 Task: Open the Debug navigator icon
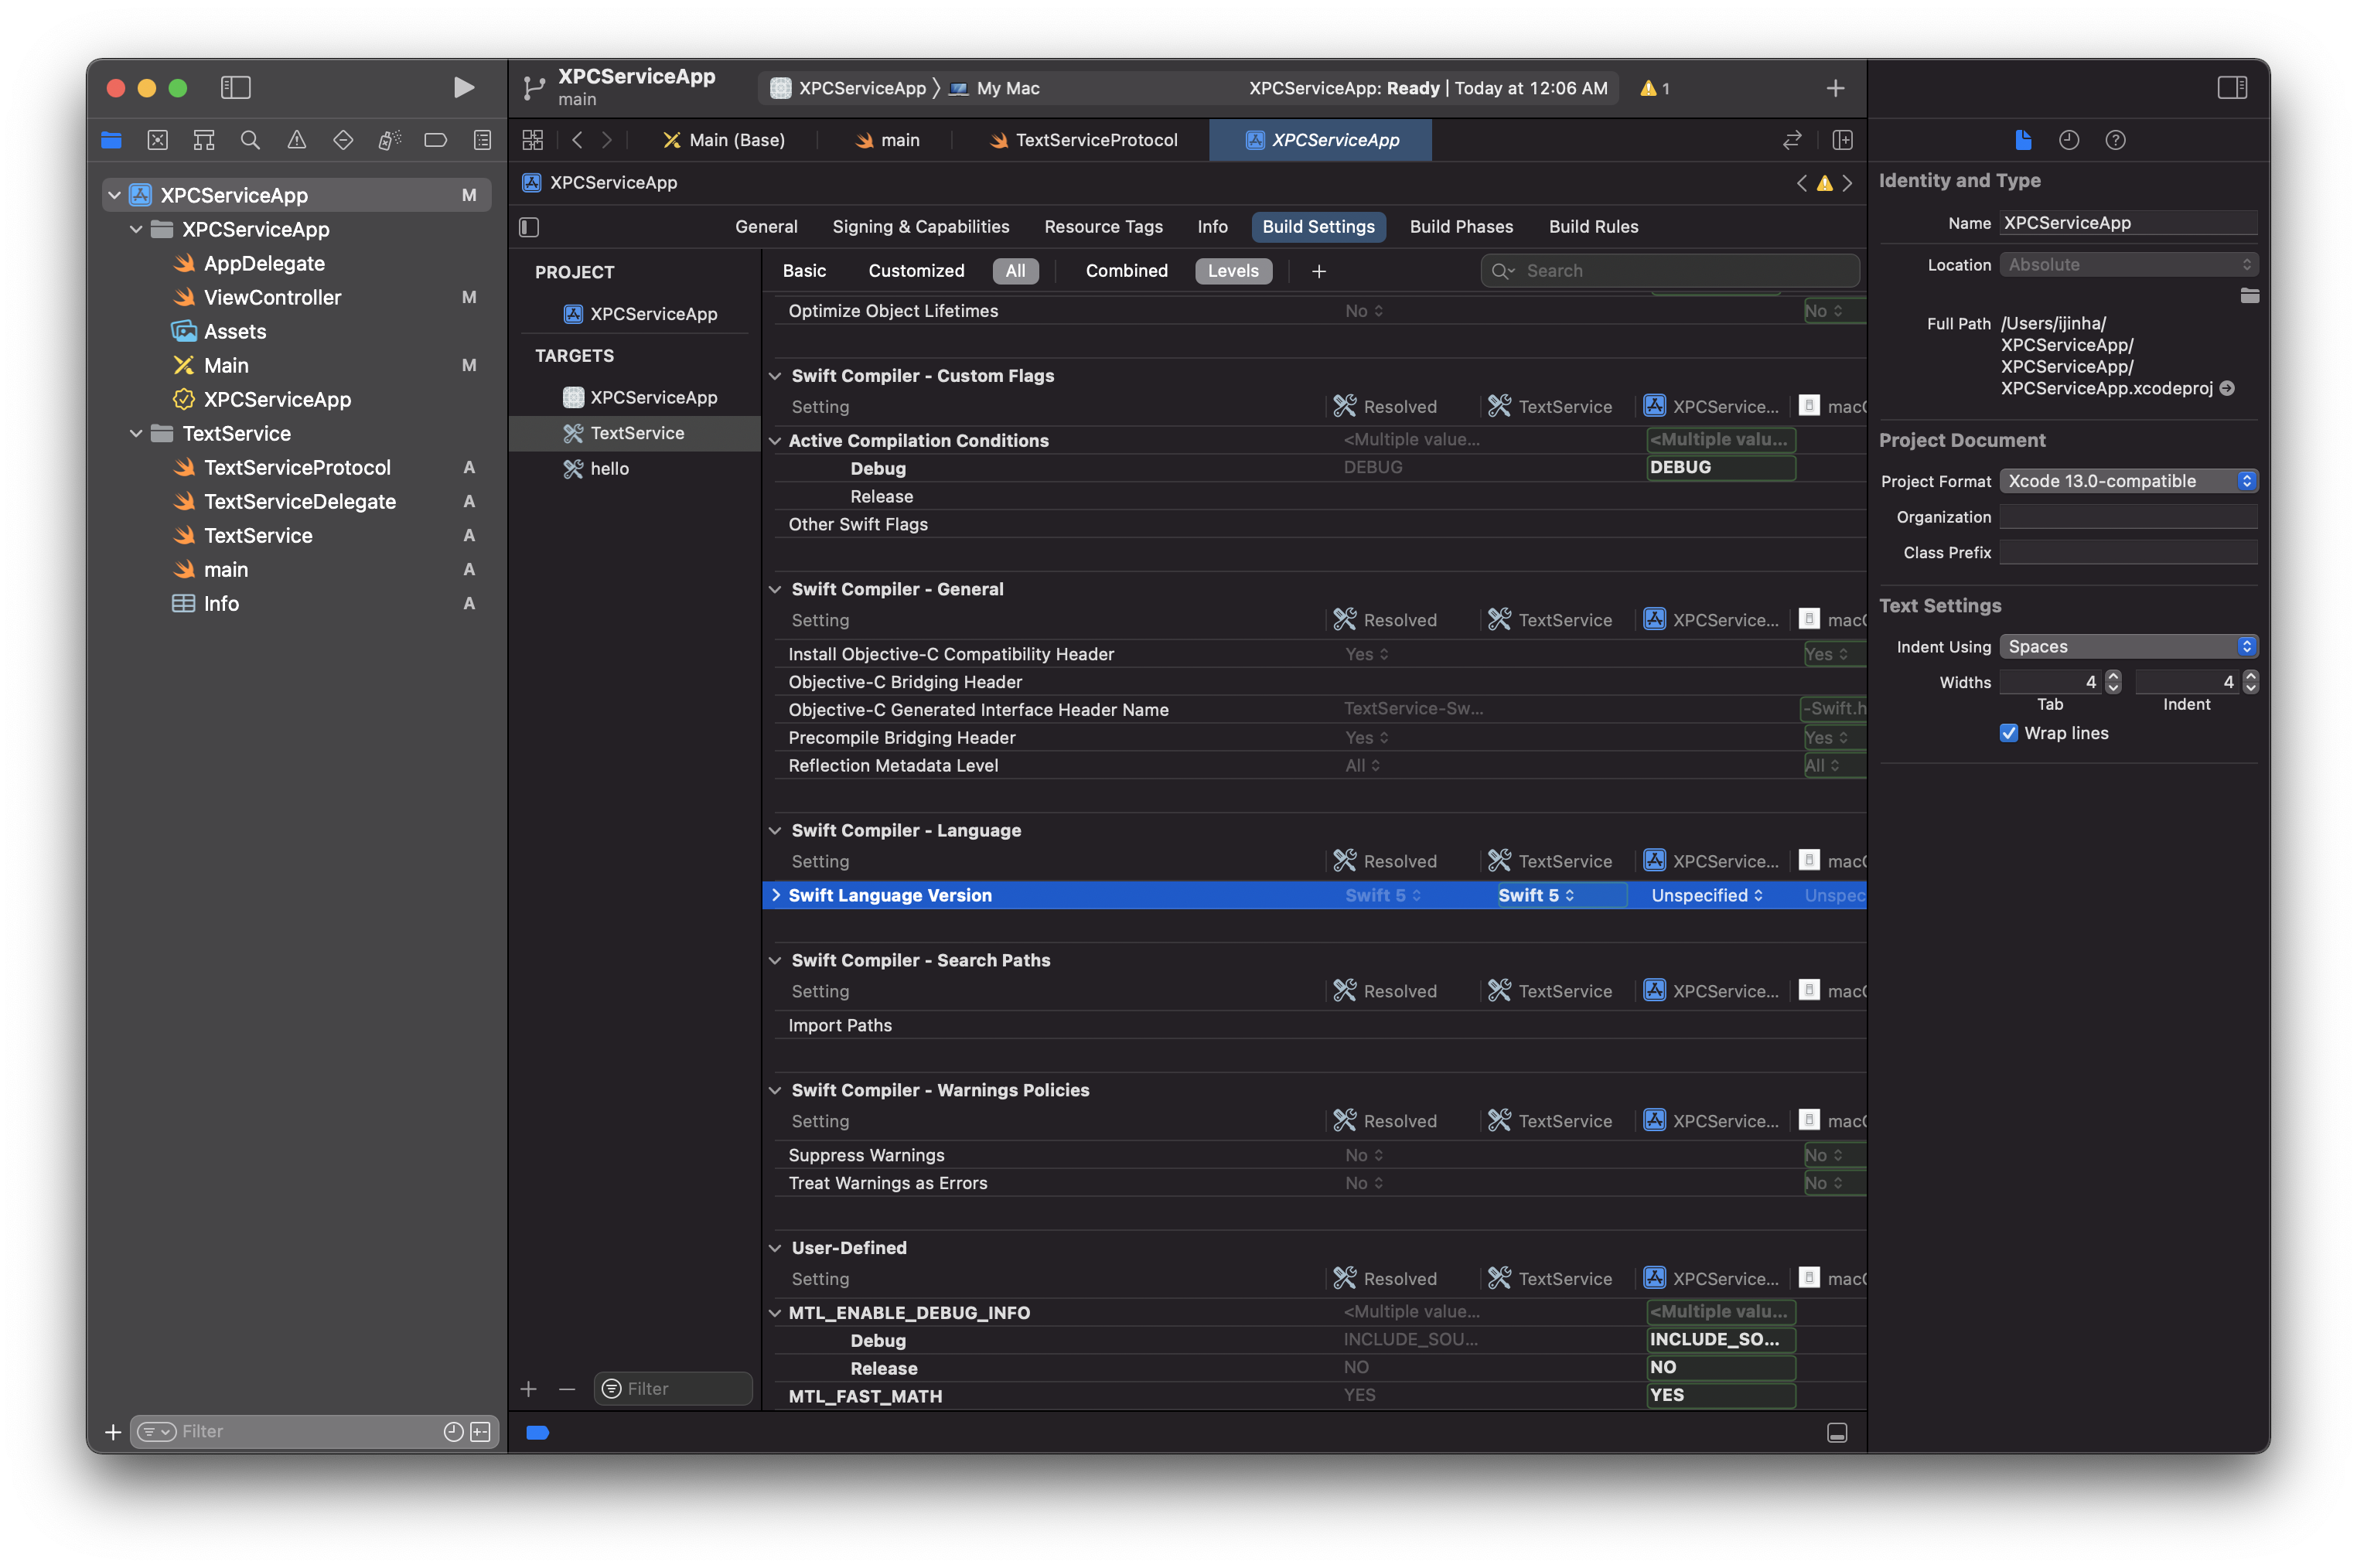pyautogui.click(x=390, y=140)
